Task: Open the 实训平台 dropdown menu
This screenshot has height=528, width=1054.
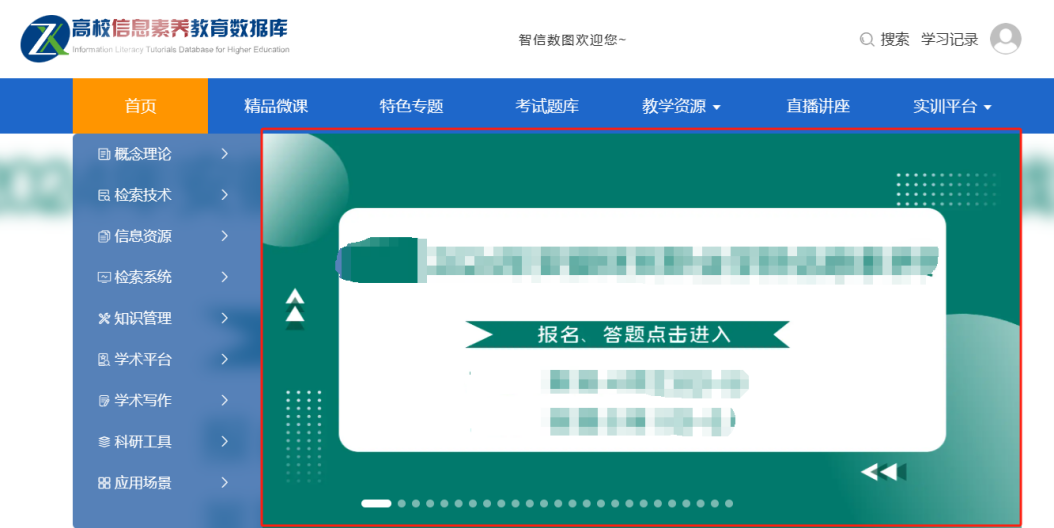Action: tap(952, 106)
